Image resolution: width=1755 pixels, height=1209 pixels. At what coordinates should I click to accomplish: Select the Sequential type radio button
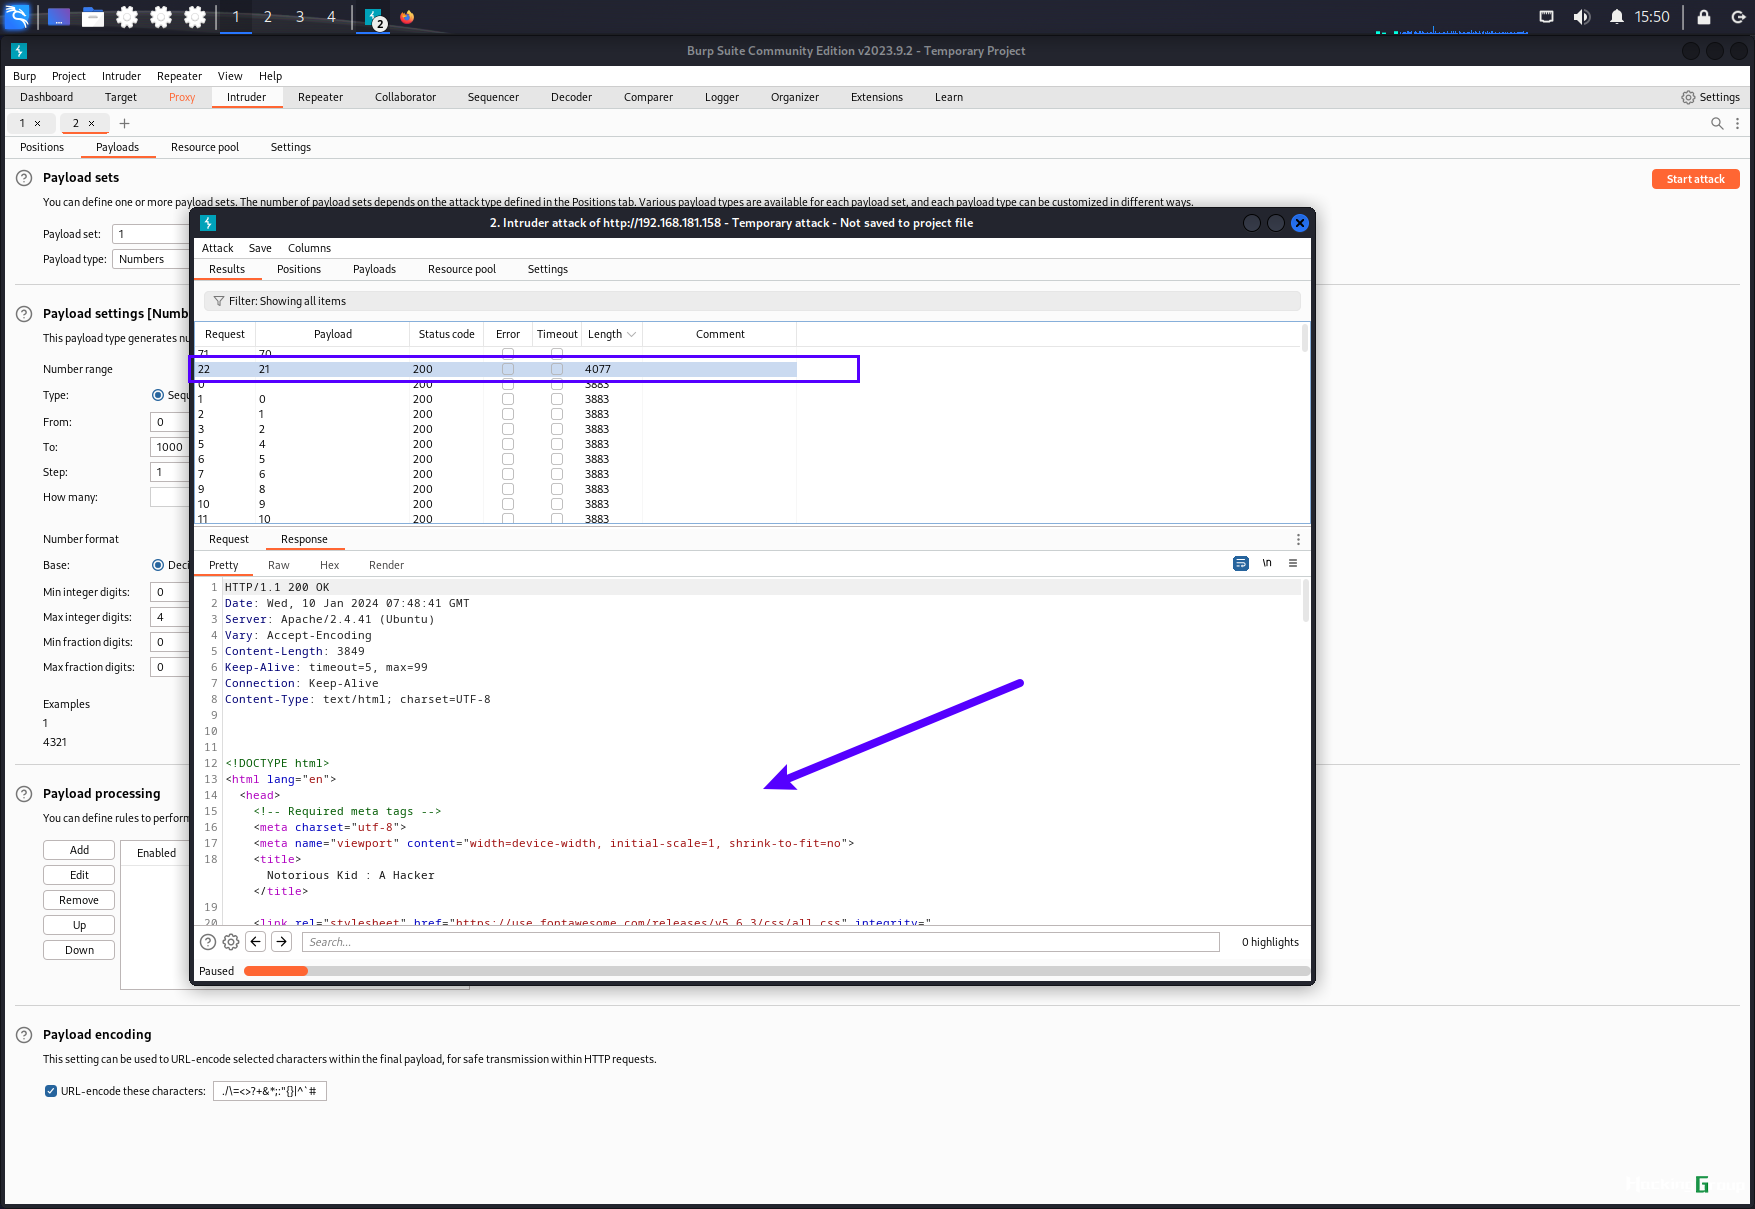[158, 395]
